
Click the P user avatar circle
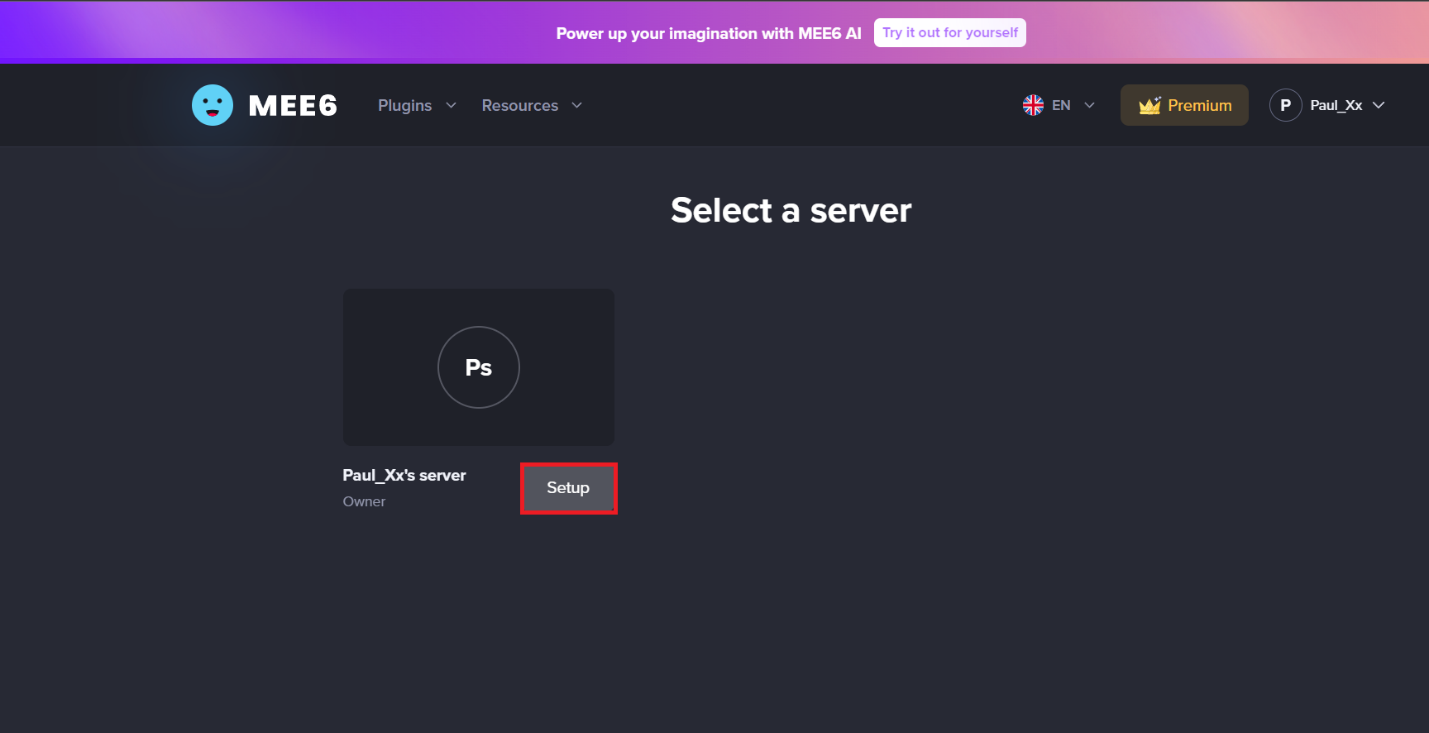[1286, 105]
